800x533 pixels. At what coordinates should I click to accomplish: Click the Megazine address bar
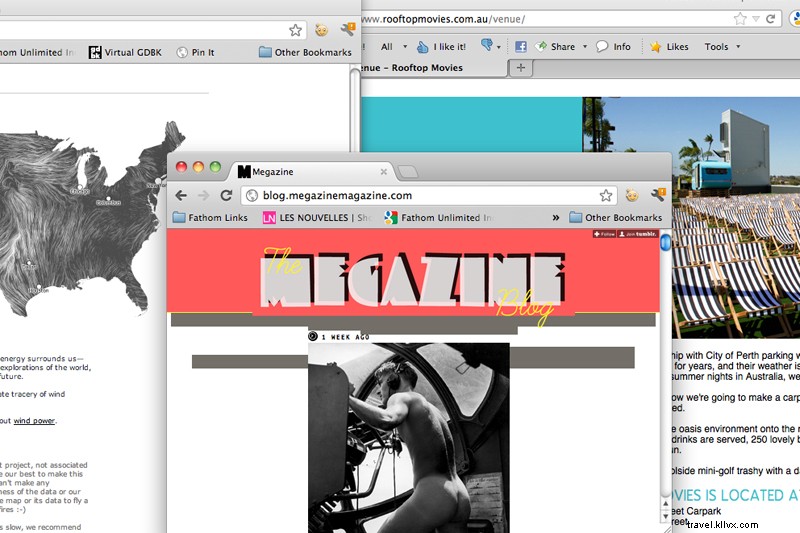coord(420,196)
